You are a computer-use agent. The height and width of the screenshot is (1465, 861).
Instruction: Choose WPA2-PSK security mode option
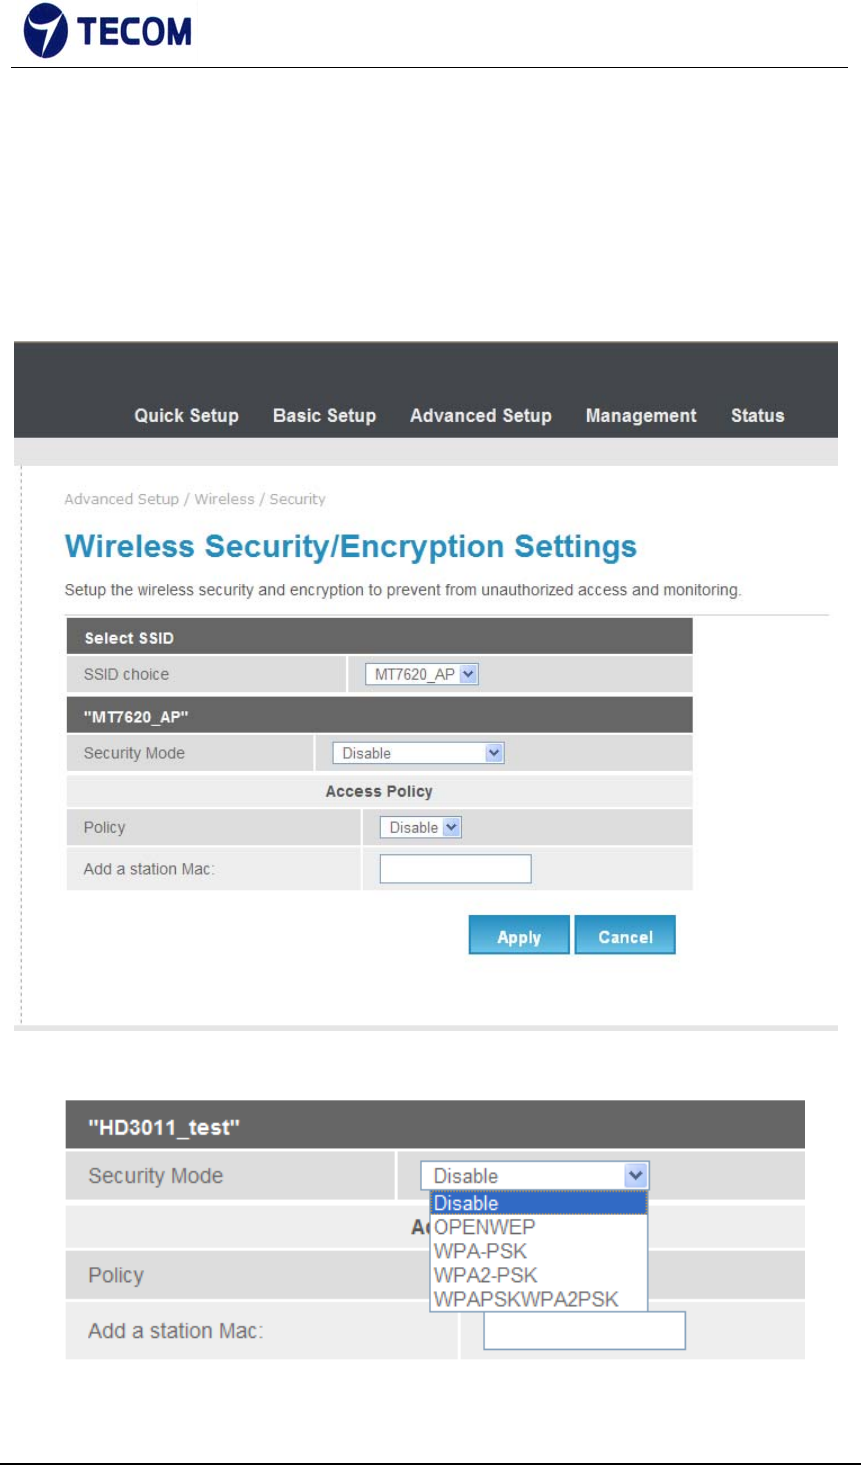[x=539, y=1275]
